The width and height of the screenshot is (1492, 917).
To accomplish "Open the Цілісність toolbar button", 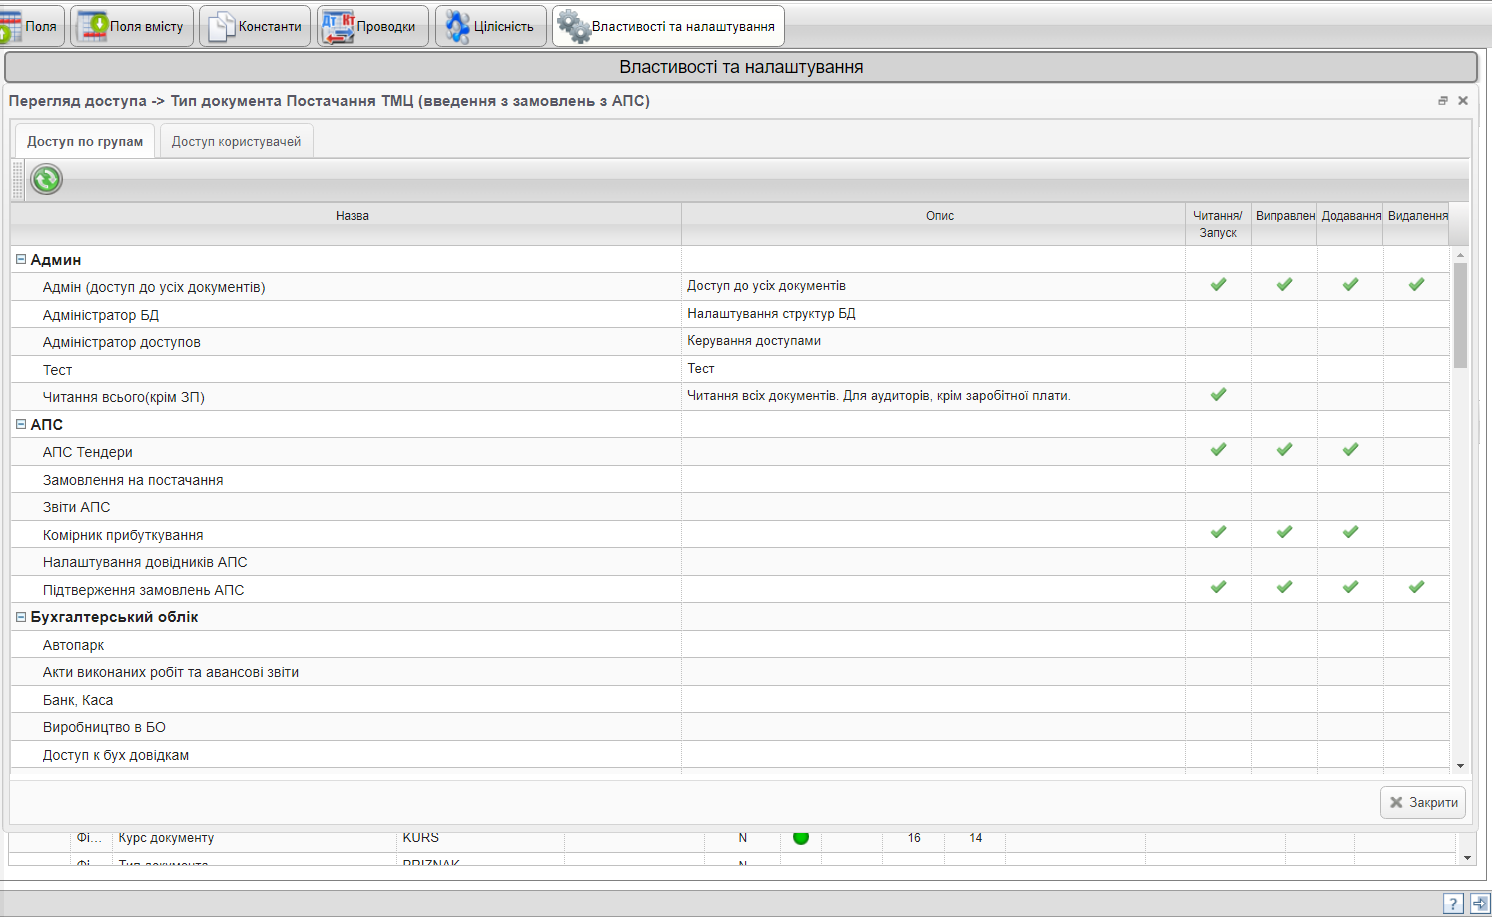I will [x=491, y=26].
